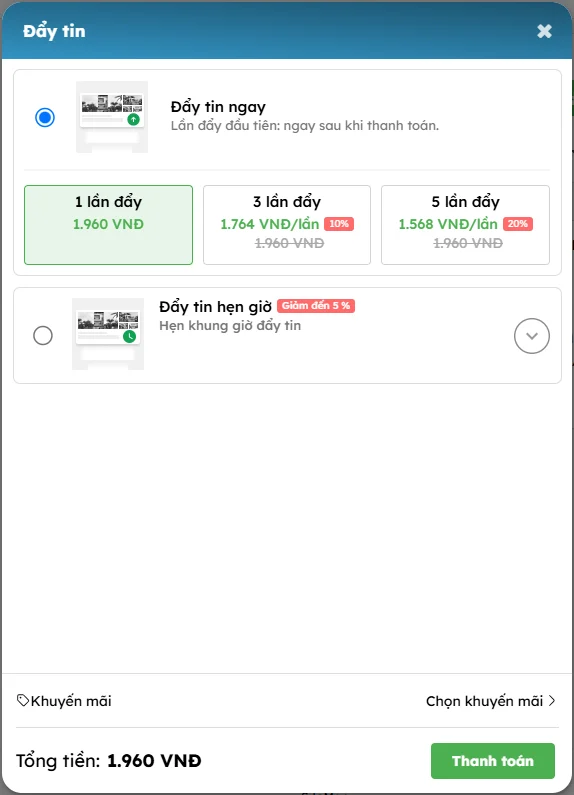574x795 pixels.
Task: Select the Đẩy tin ngay radio button
Action: 45,117
